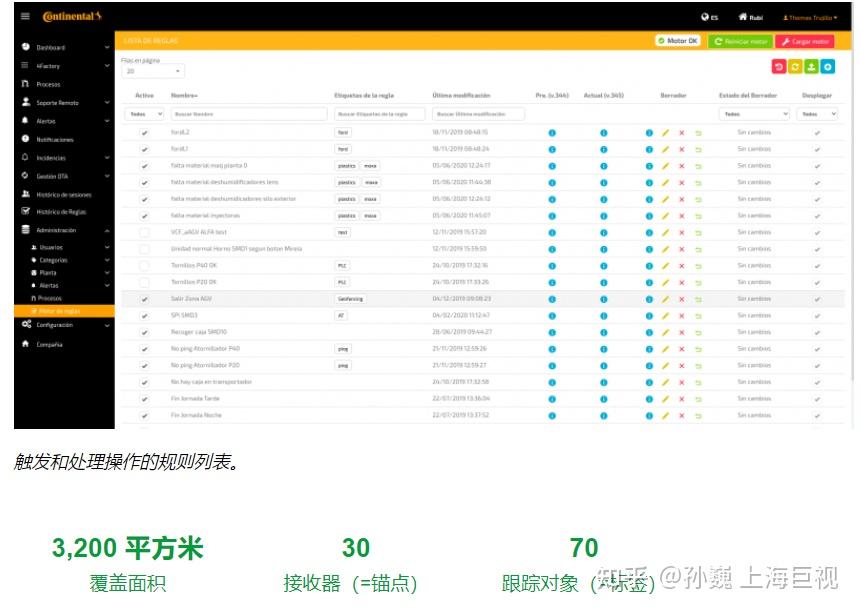Uncheck the Active checkbox for ford.2

pyautogui.click(x=144, y=133)
